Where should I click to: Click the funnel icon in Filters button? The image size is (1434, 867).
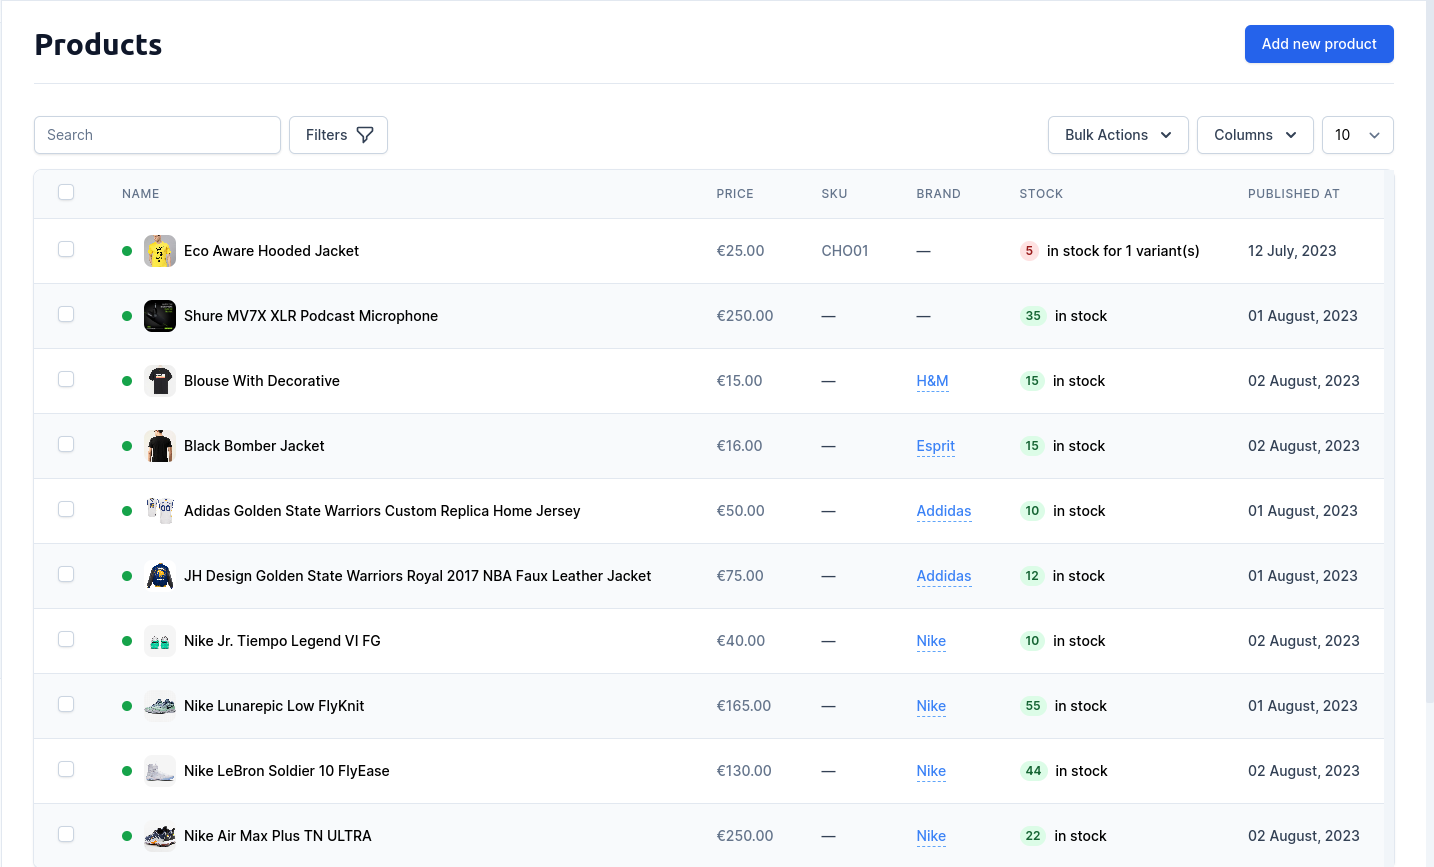365,135
